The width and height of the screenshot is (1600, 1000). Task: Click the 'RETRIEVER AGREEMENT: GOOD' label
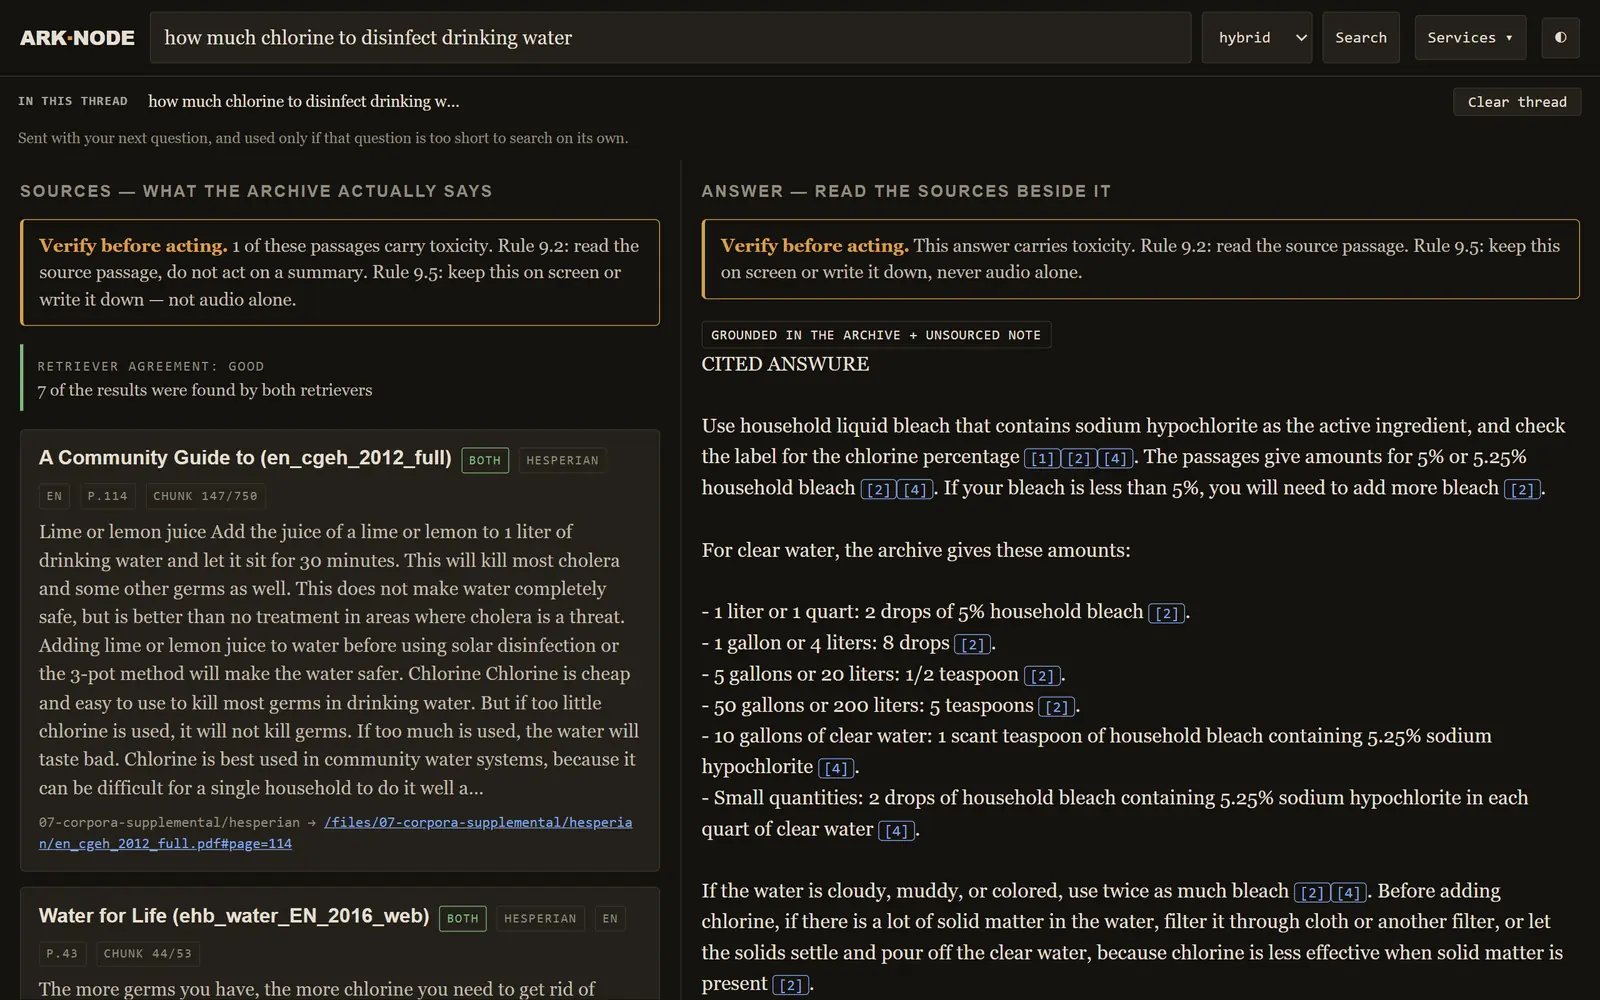click(x=151, y=366)
